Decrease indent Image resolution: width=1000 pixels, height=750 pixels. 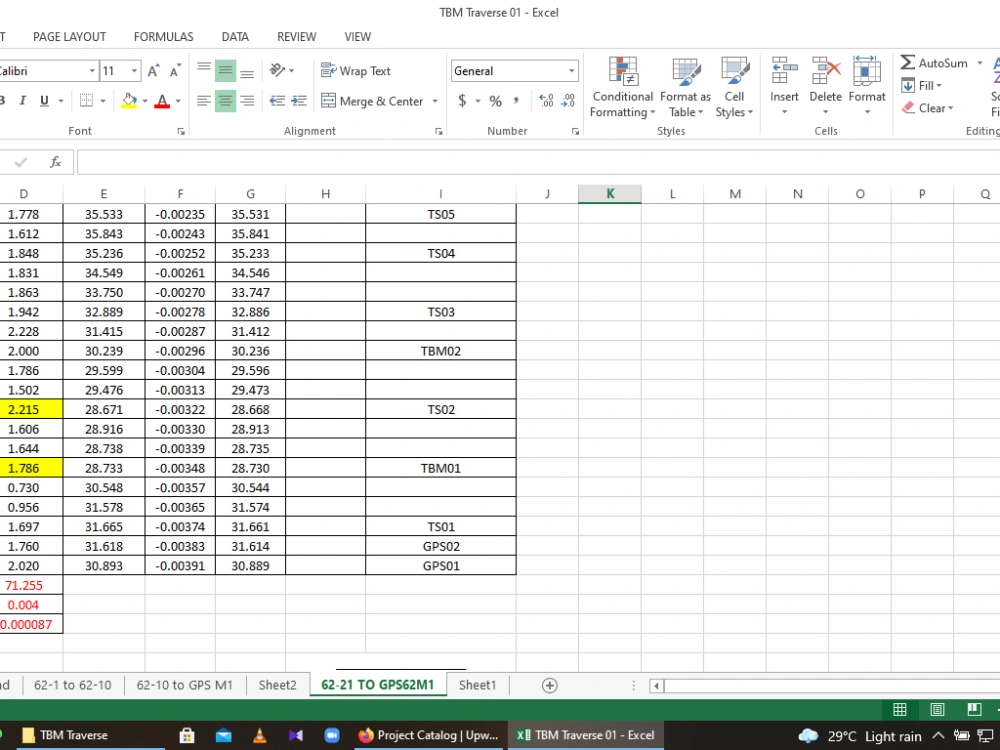click(277, 101)
